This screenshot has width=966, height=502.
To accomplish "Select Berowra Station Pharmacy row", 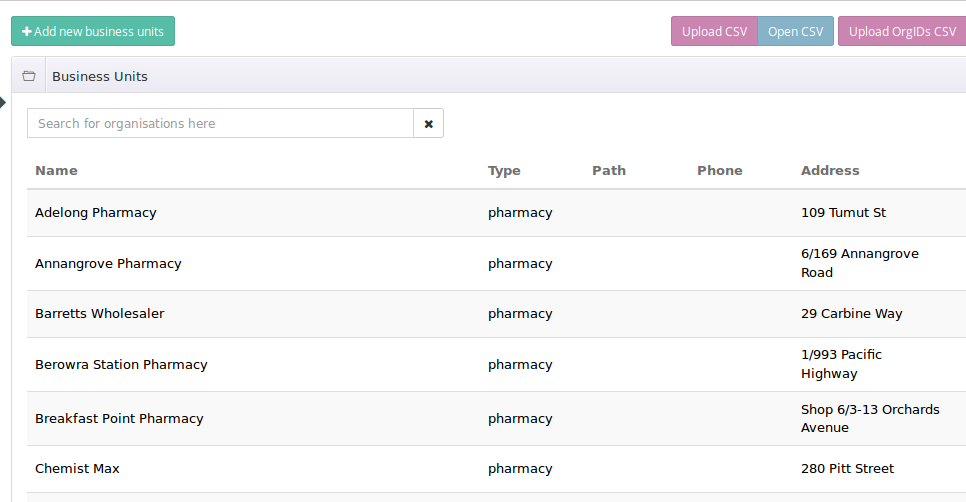I will pos(497,365).
